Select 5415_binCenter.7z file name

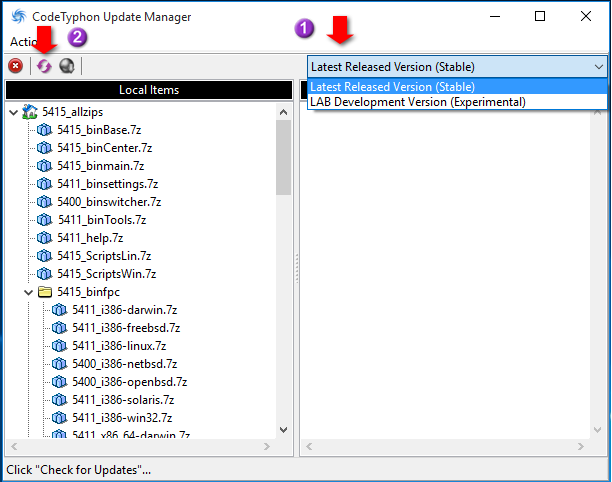pos(105,148)
